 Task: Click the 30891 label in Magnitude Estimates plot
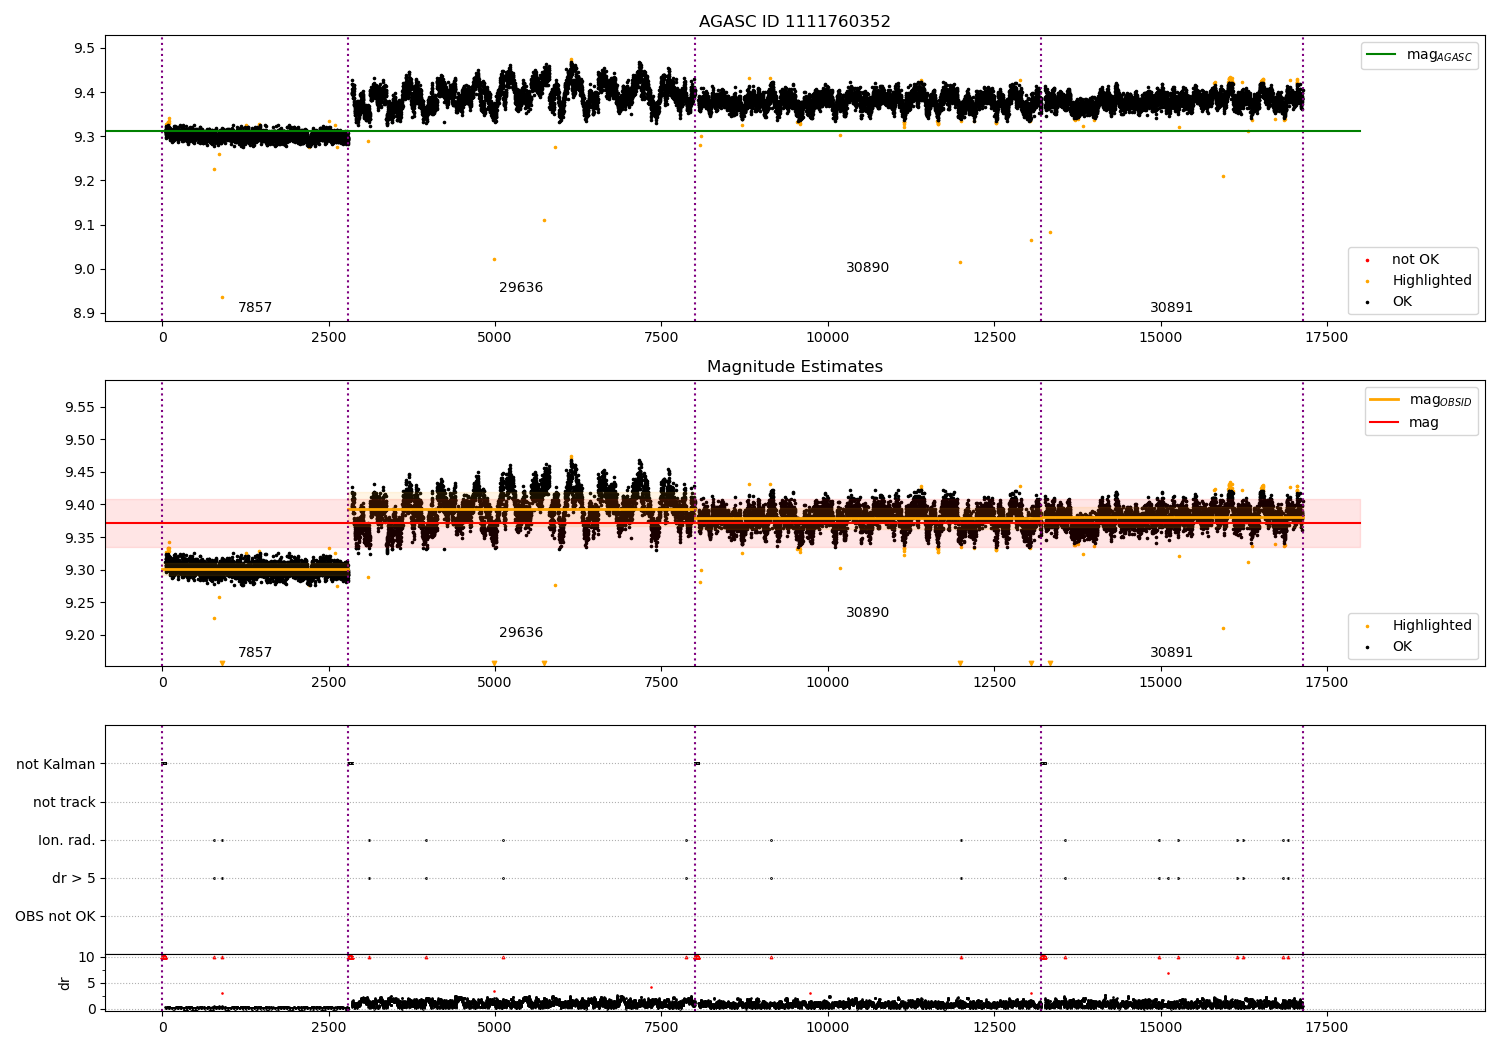[x=1171, y=653]
